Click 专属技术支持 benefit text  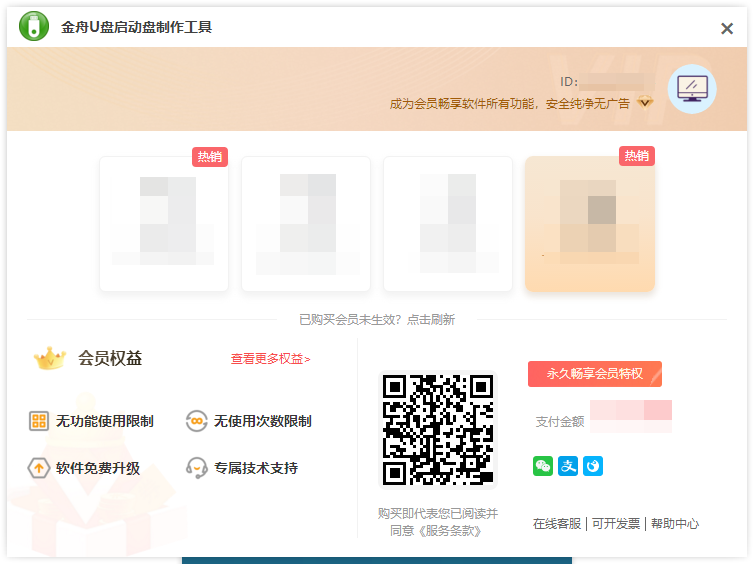[256, 468]
